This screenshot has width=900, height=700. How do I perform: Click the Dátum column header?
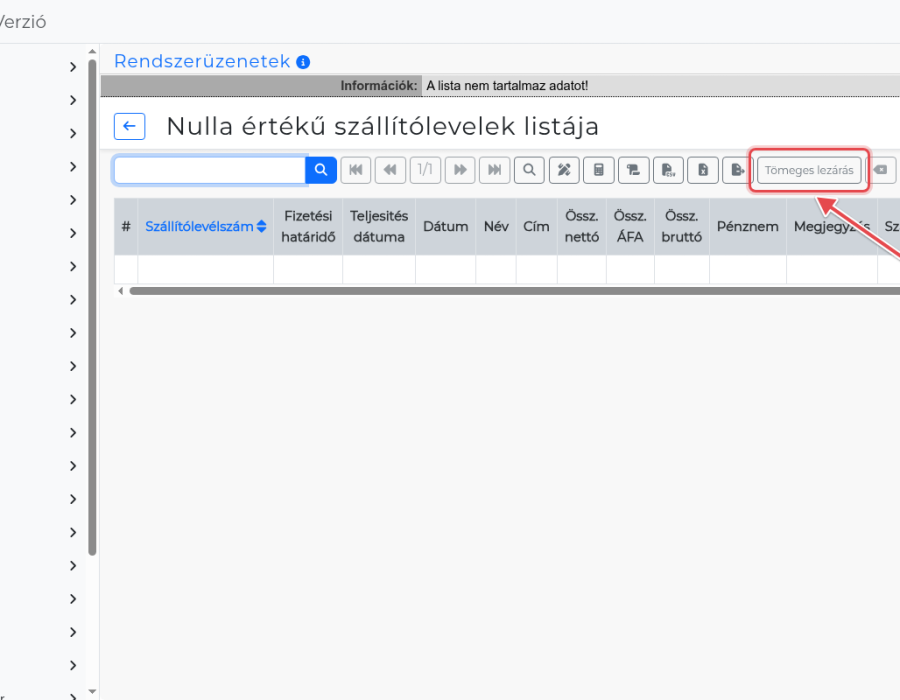pyautogui.click(x=445, y=227)
